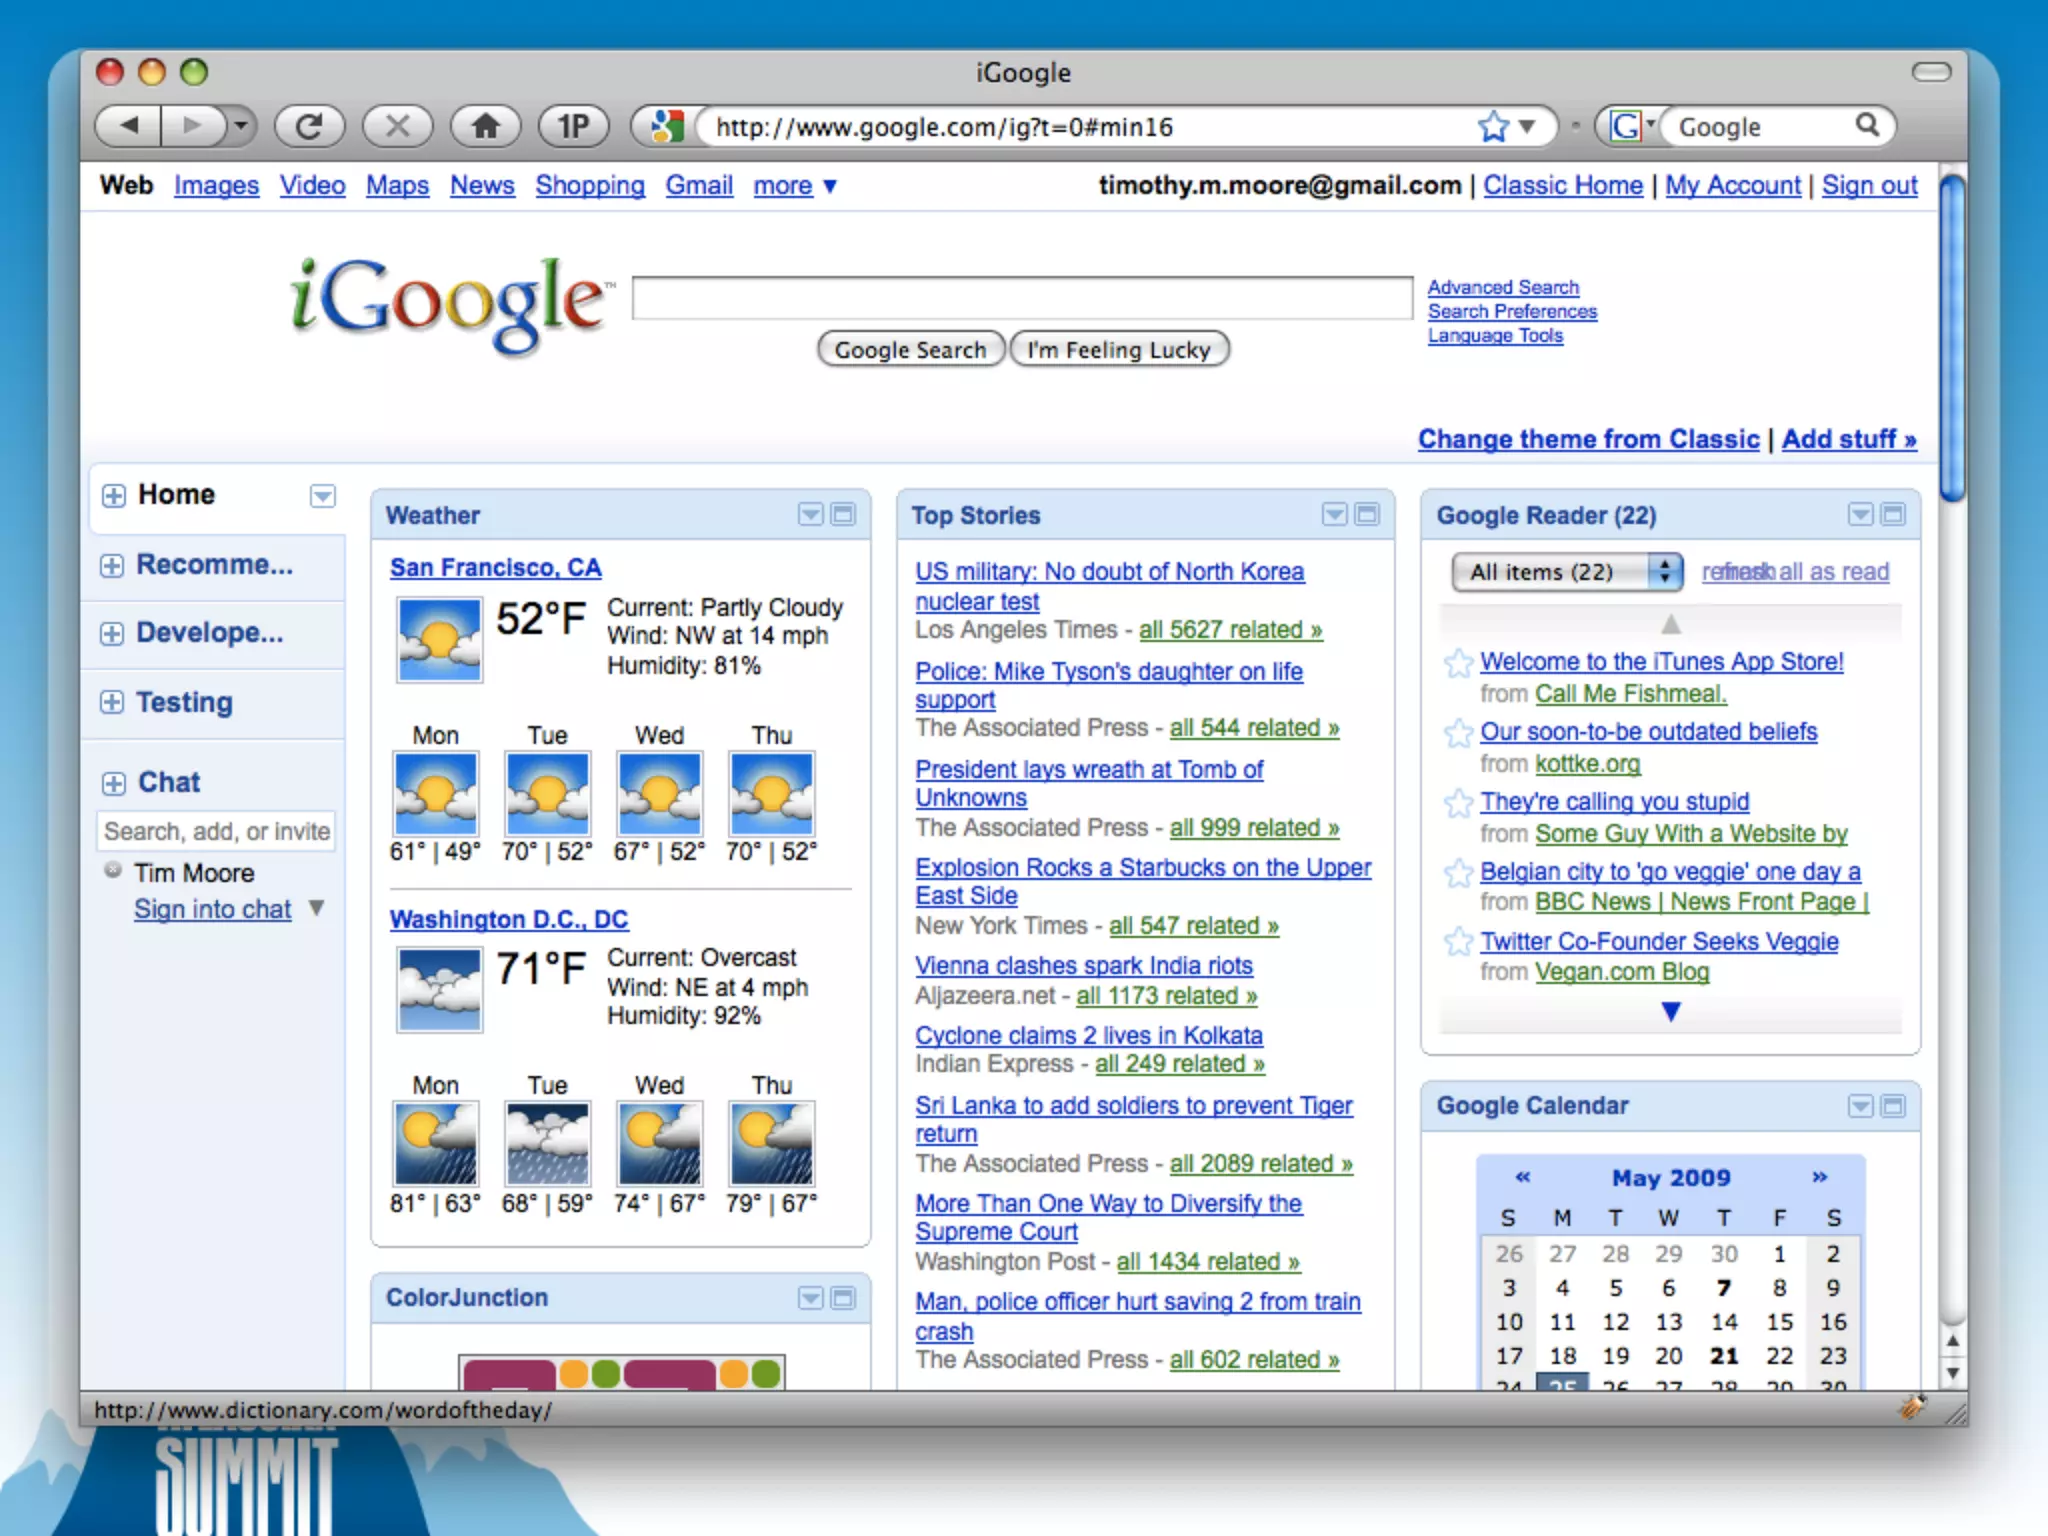This screenshot has width=2048, height=1536.
Task: Click the Google site favicon in address bar
Action: (665, 126)
